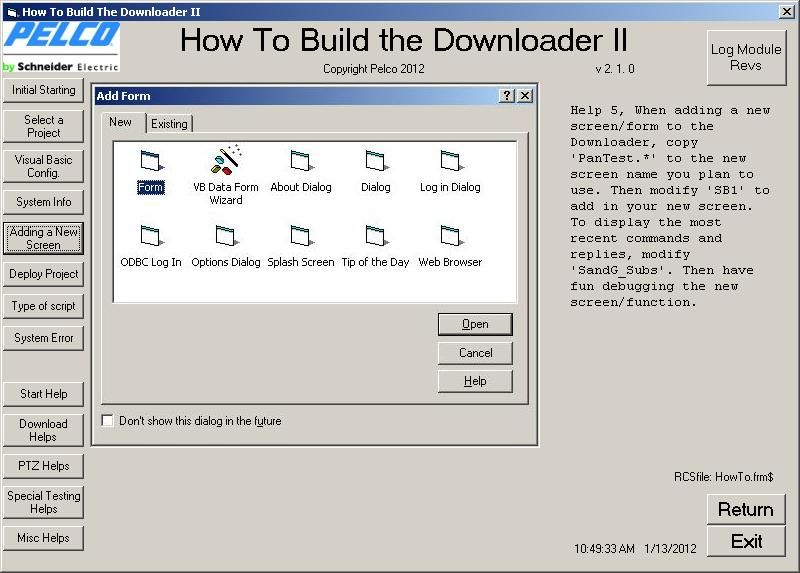Click the Copyright Pelco 2012 text
The image size is (800, 573).
[373, 69]
